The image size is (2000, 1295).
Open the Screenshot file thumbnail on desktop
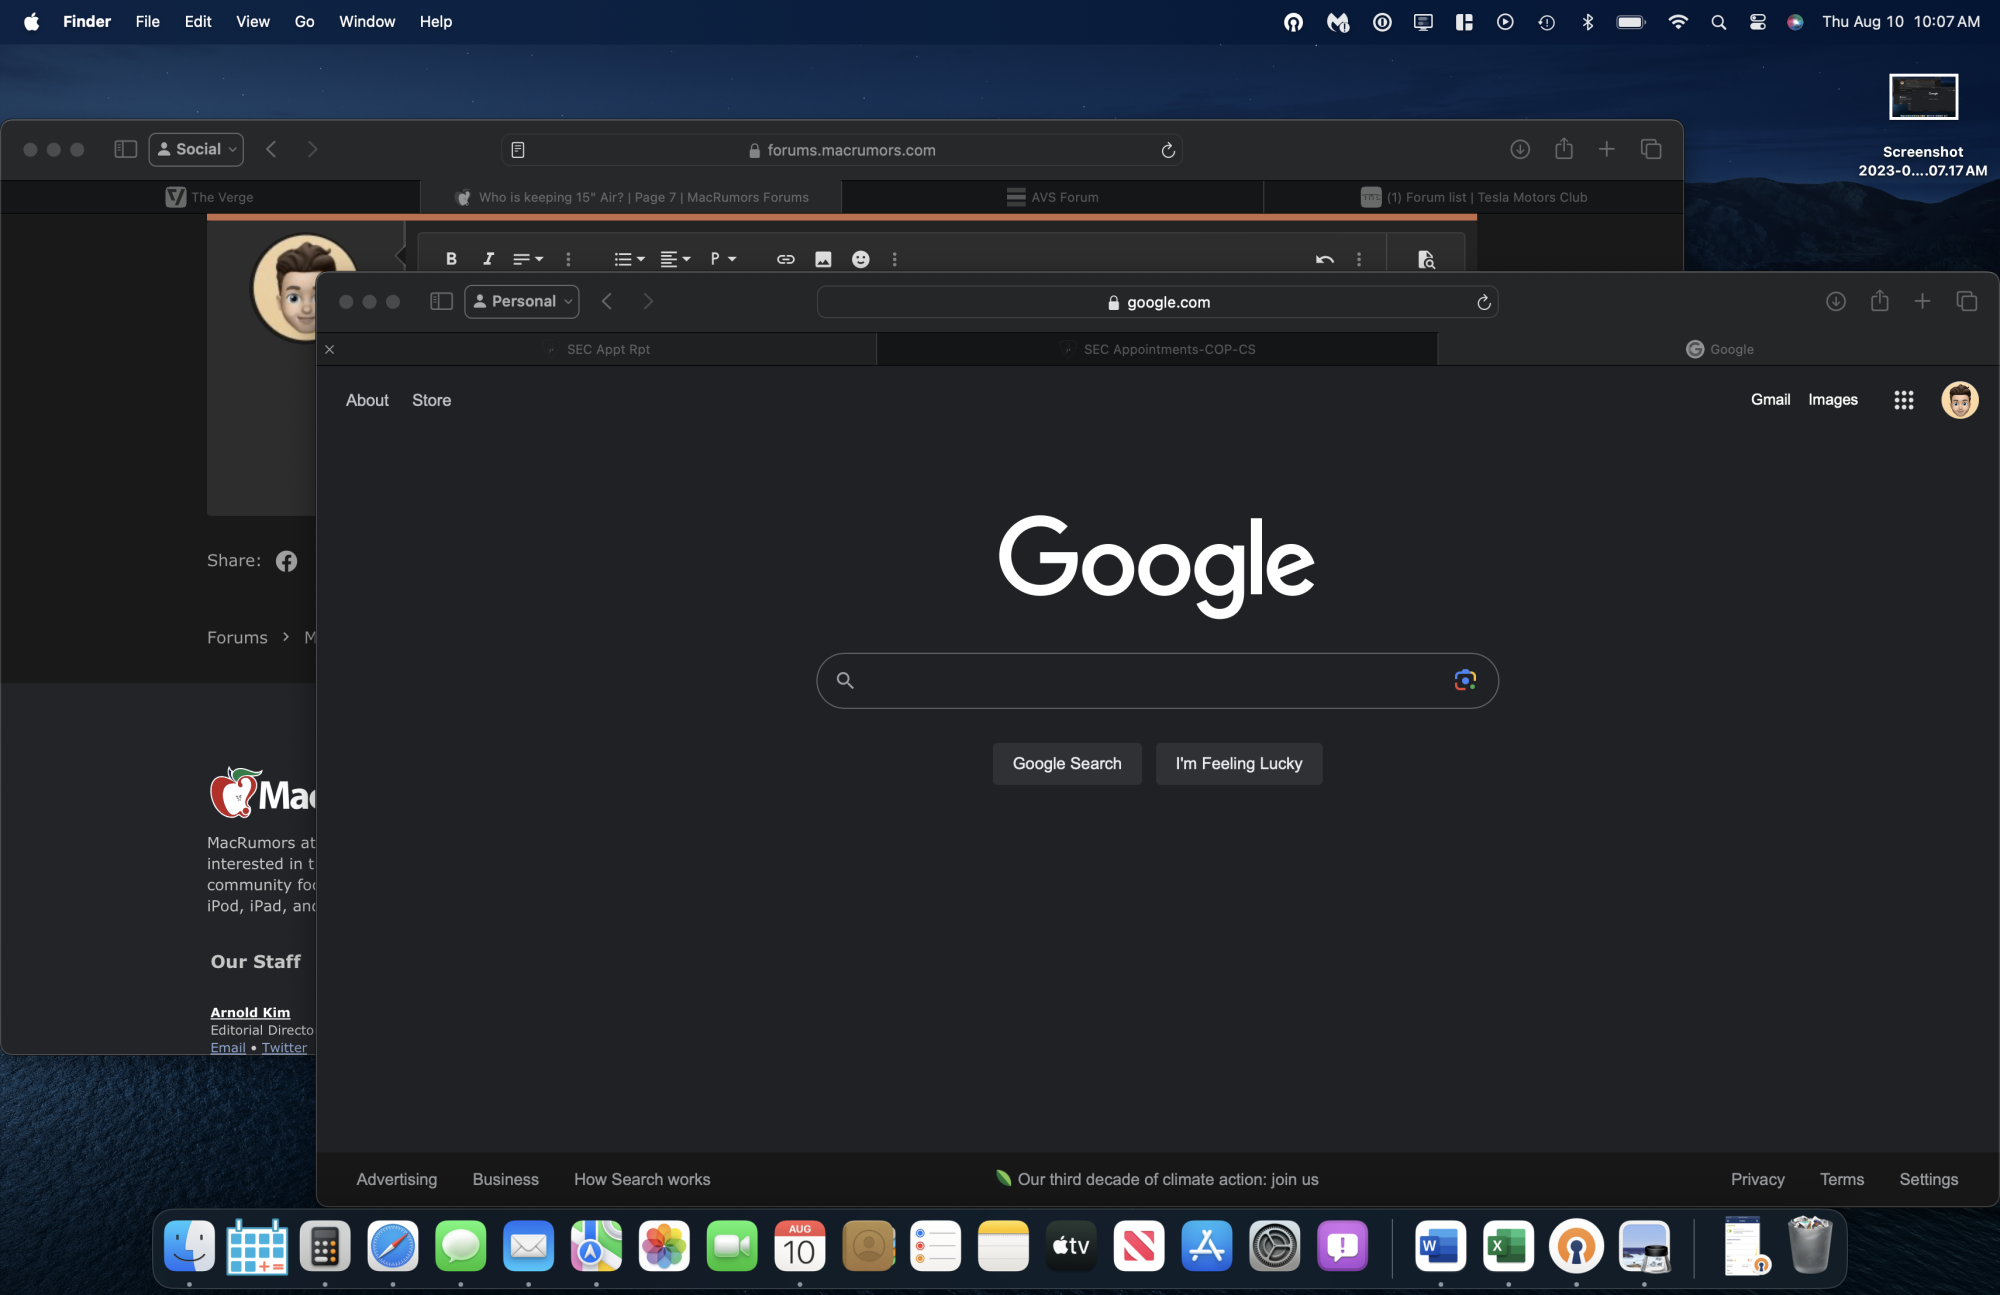click(x=1922, y=97)
